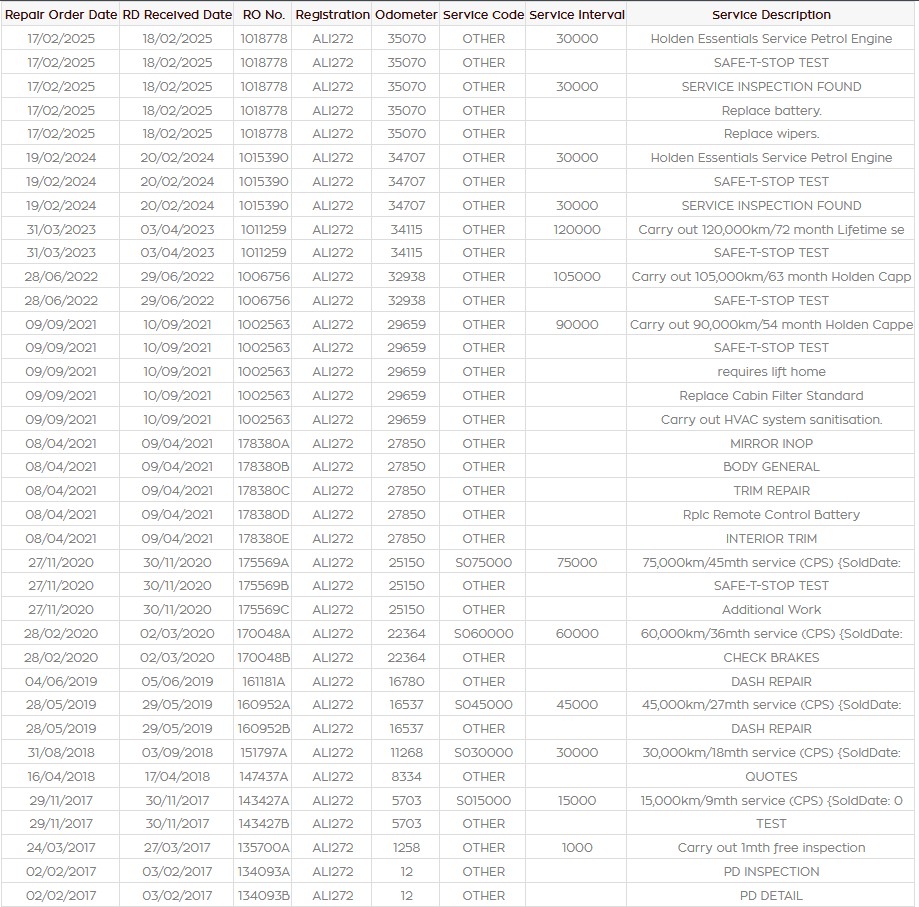Click 'Carry out 90,000km/54 month Holden Cappe' cell
Screen dimensions: 919x907
(771, 324)
